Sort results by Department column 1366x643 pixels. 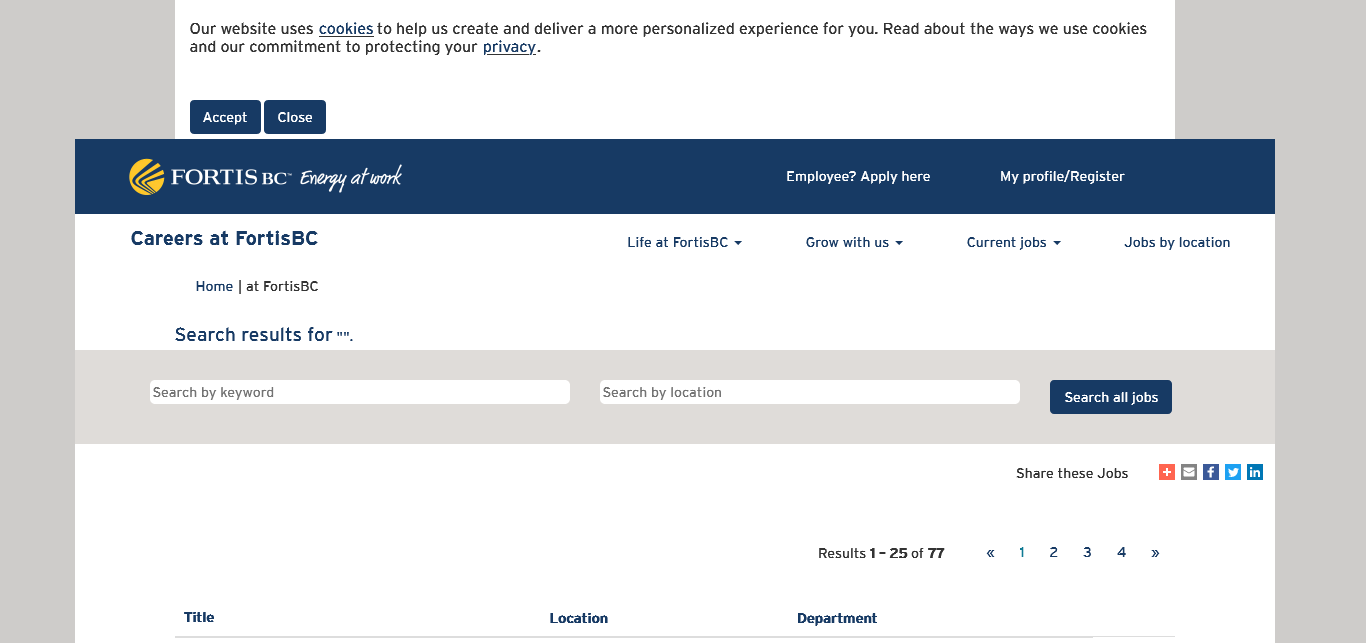point(837,618)
